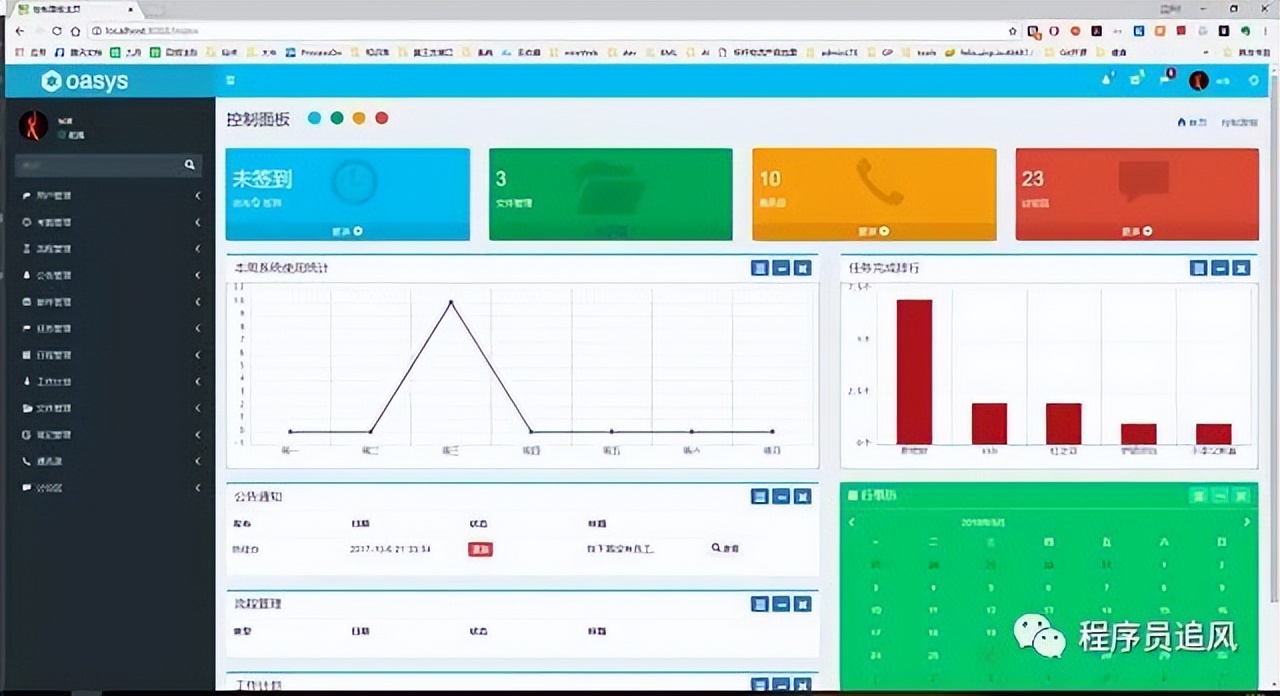Click the folder icon on the green card
This screenshot has height=696, width=1280.
[610, 187]
